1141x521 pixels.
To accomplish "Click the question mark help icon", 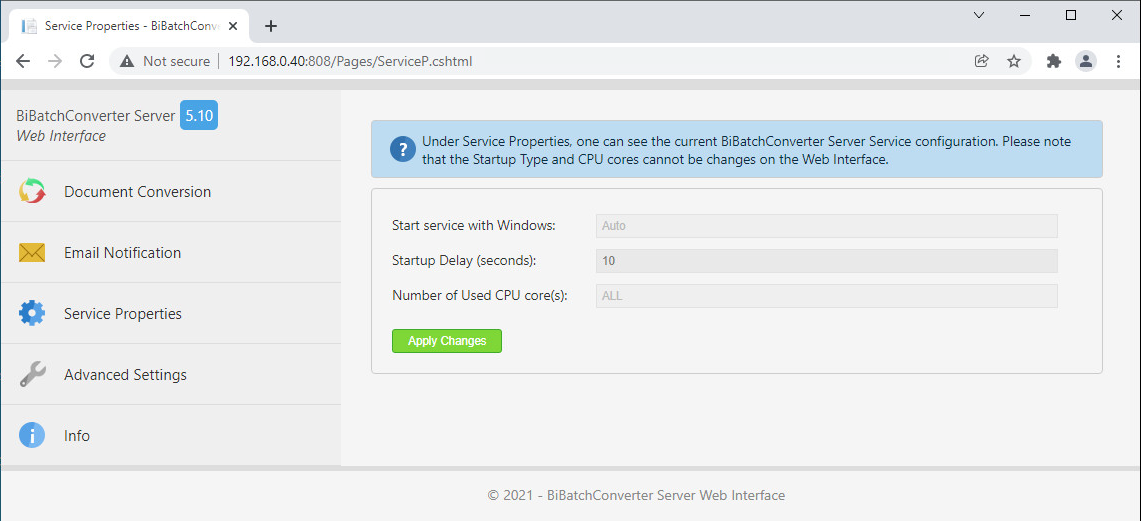I will click(402, 150).
